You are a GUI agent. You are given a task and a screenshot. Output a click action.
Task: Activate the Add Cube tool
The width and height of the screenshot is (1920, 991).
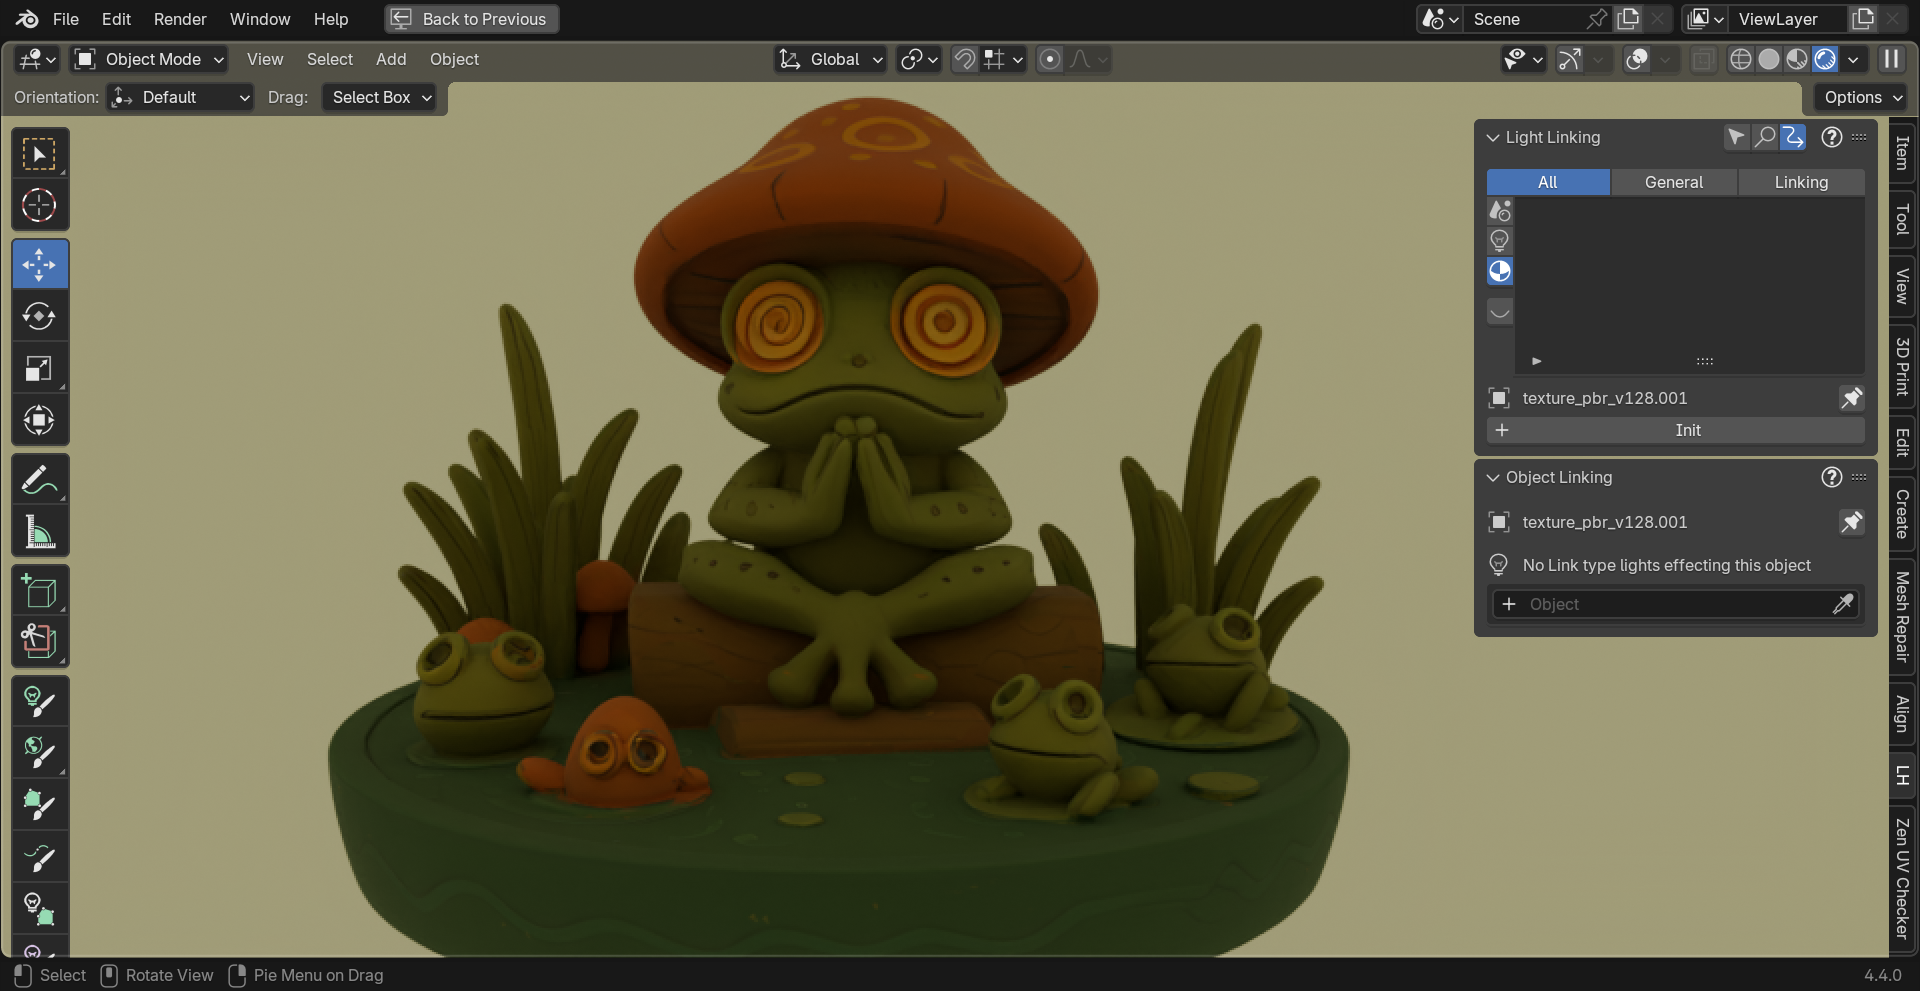40,592
